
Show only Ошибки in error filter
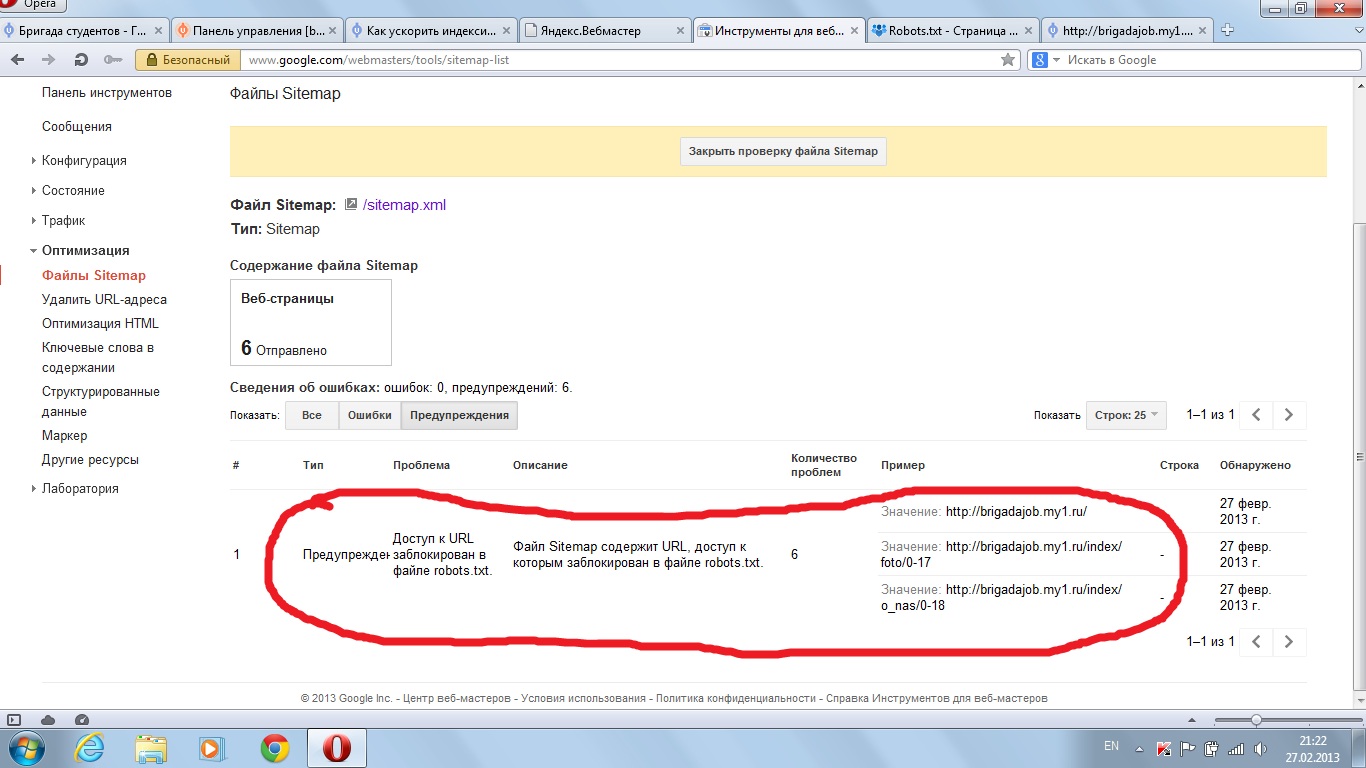369,415
